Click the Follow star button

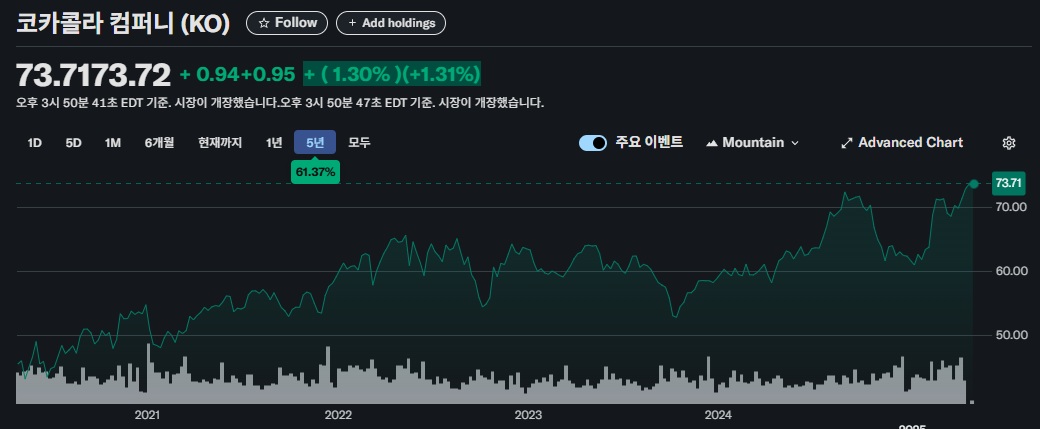pyautogui.click(x=287, y=23)
